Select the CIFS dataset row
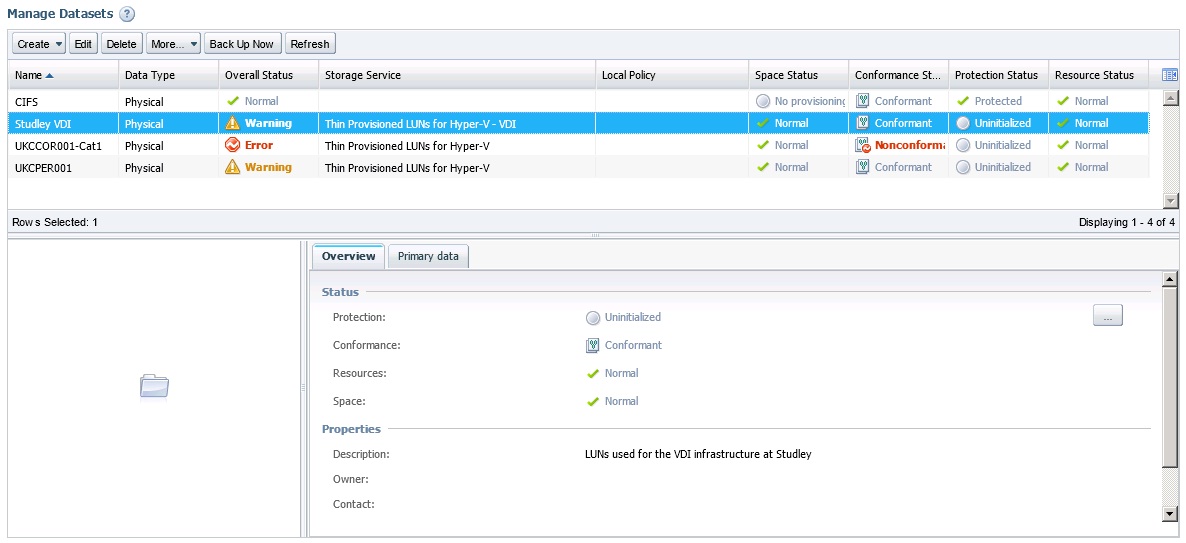The image size is (1186, 543). [x=60, y=101]
